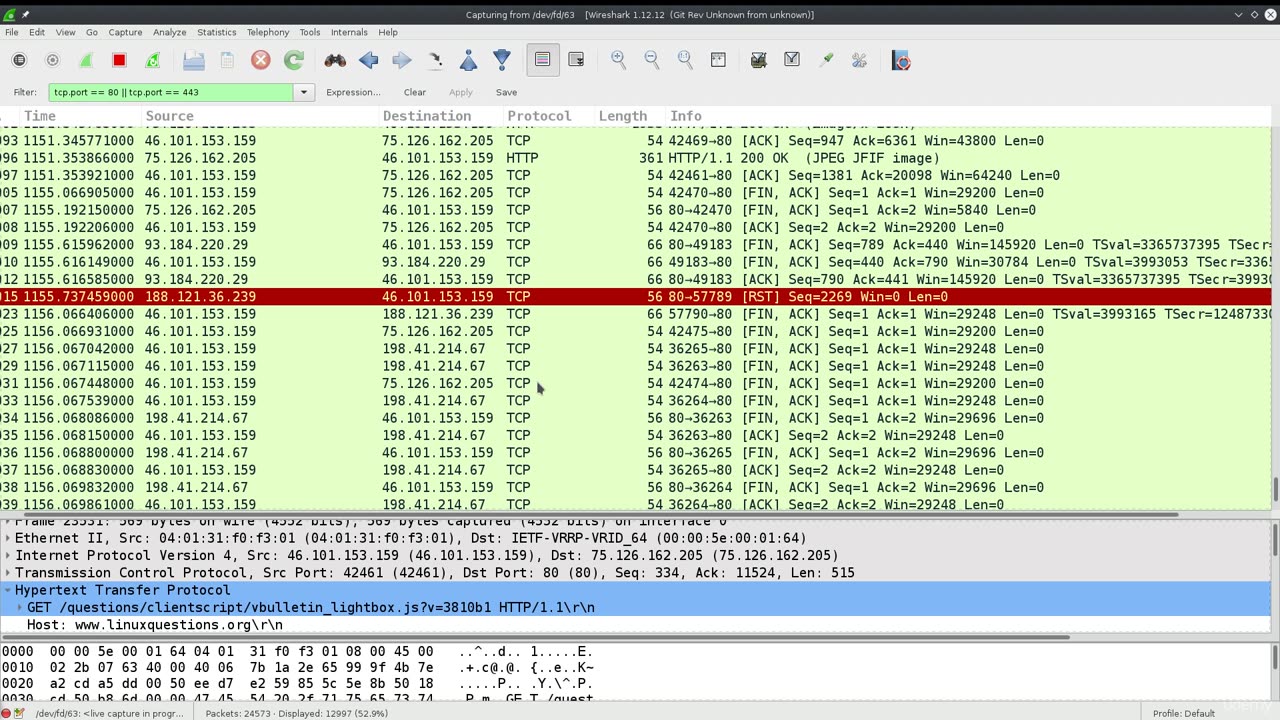Open the View menu
Viewport: 1280px width, 720px height.
pos(65,32)
